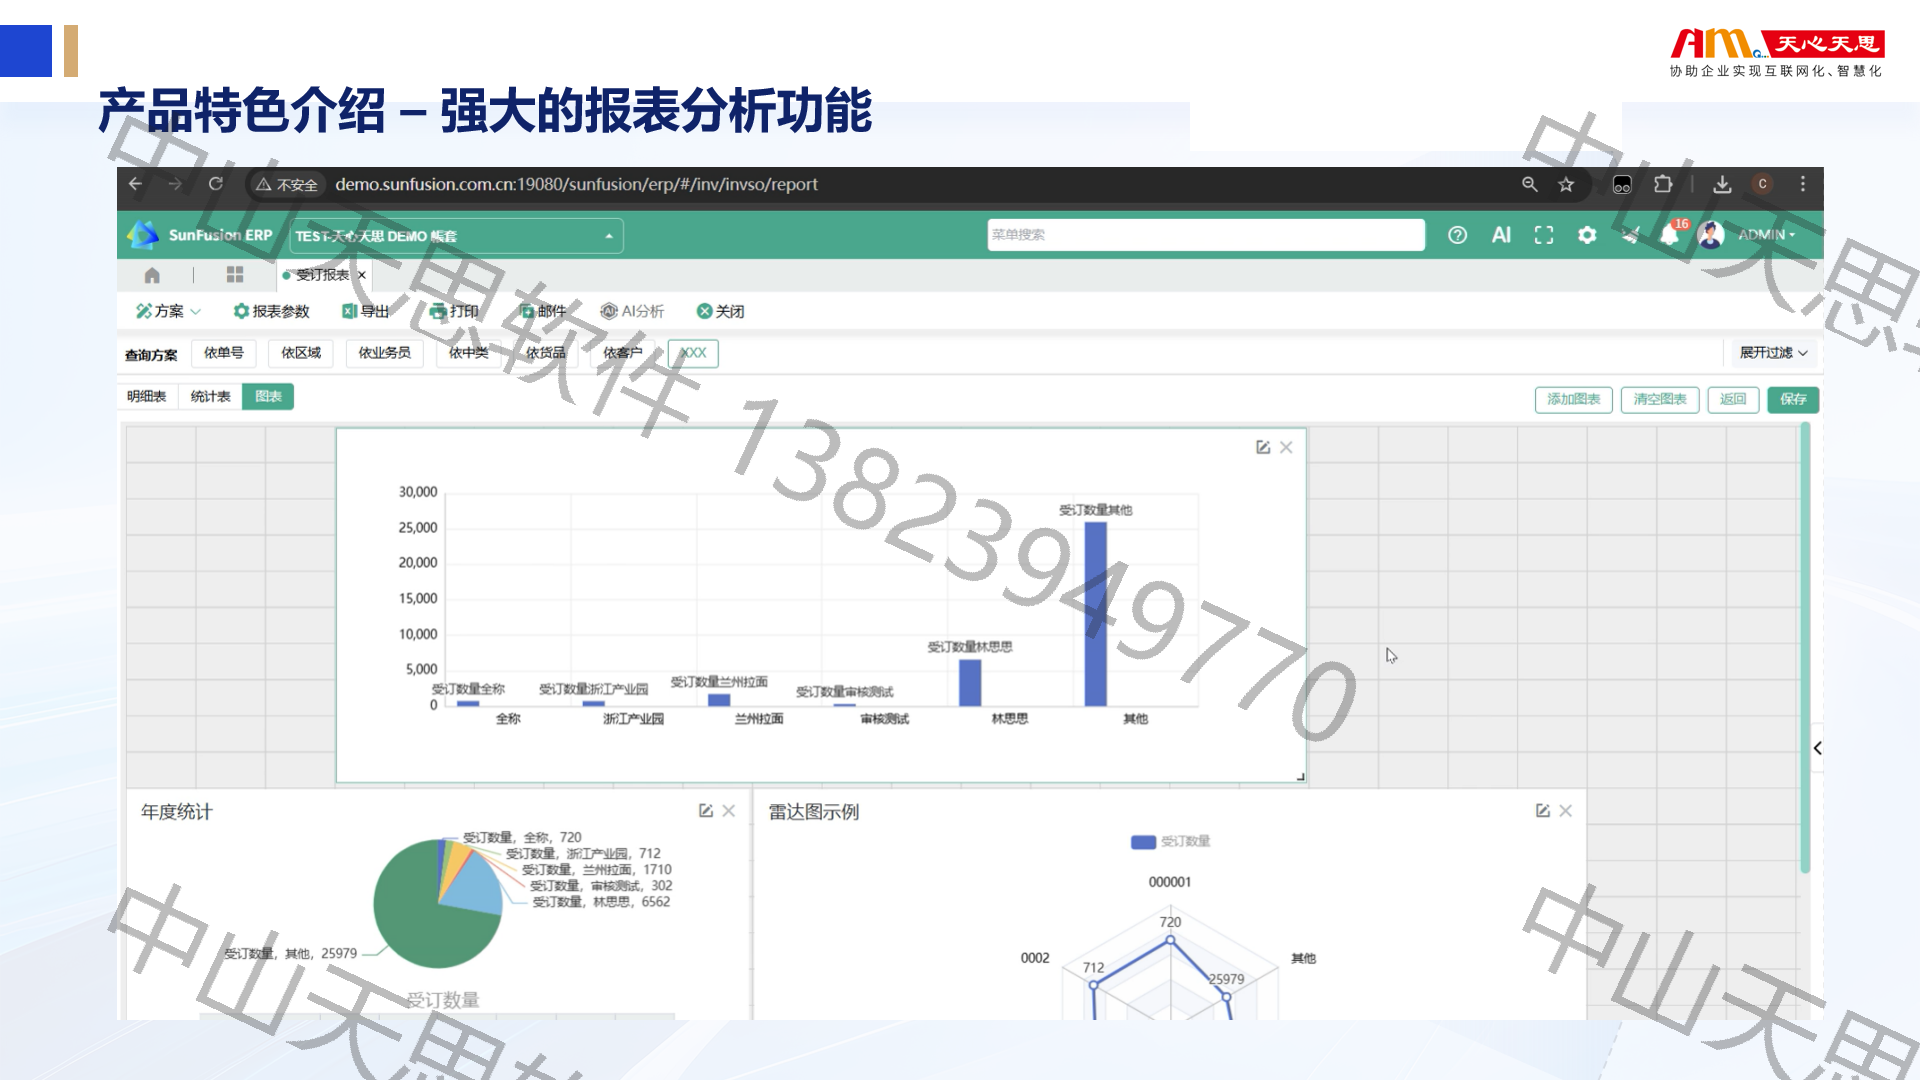Click the green 保存 button
Viewport: 1920px width, 1080px height.
pyautogui.click(x=1793, y=399)
